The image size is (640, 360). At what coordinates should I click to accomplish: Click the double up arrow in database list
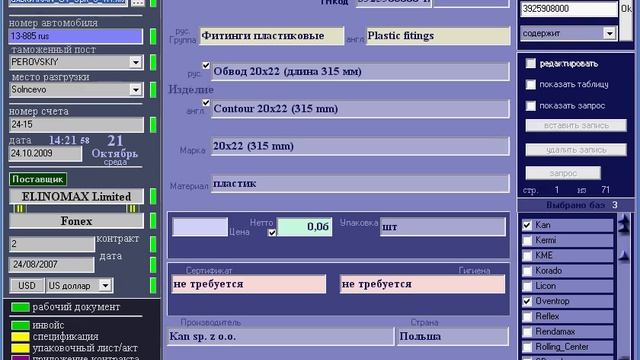click(x=624, y=224)
